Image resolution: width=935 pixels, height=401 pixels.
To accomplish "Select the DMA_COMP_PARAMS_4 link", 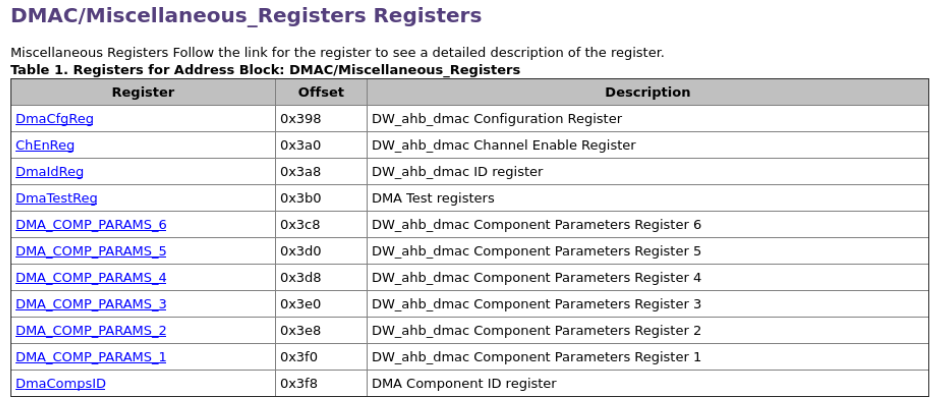I will tap(91, 277).
